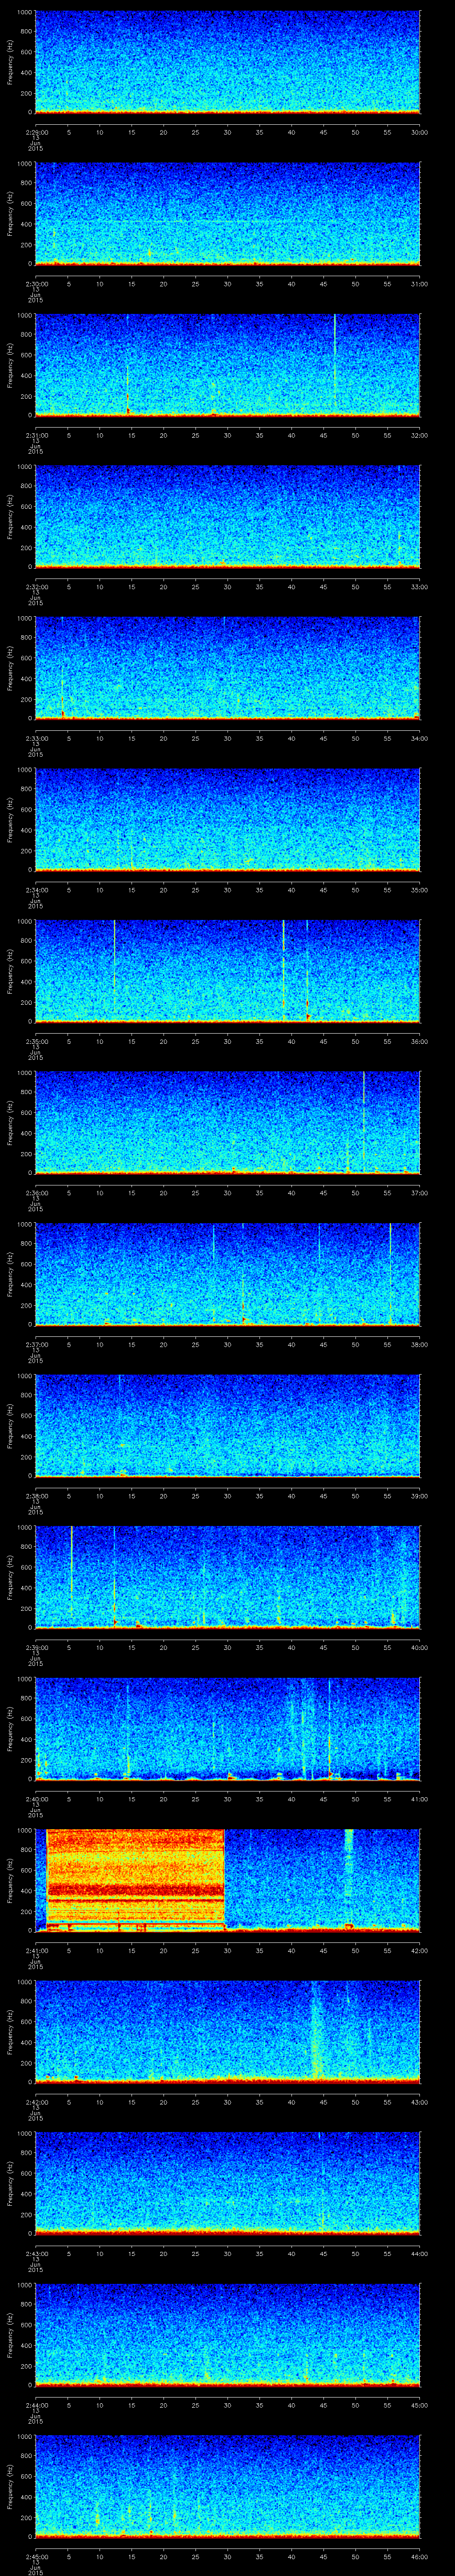The height and width of the screenshot is (2576, 455).
Task: Click the 2:32:00 start time label
Action: (36, 587)
